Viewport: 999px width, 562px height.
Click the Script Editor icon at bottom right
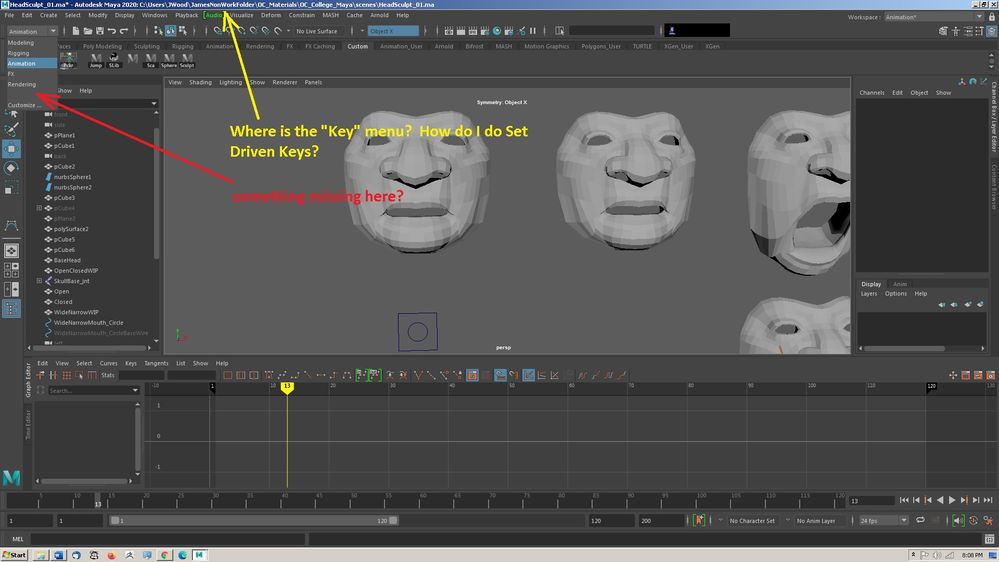point(989,539)
